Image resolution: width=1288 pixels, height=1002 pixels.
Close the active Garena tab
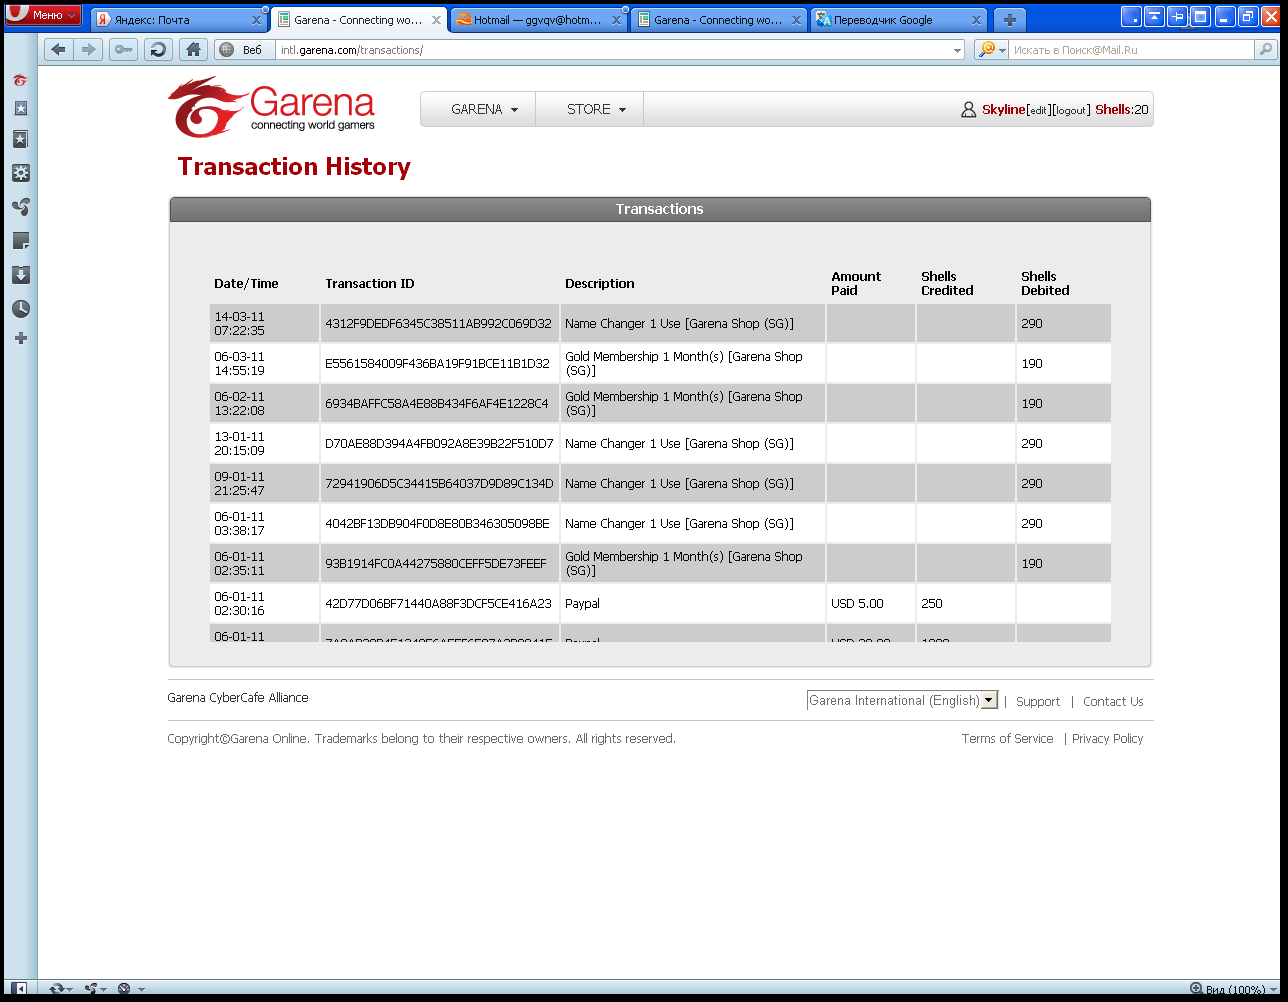[437, 20]
